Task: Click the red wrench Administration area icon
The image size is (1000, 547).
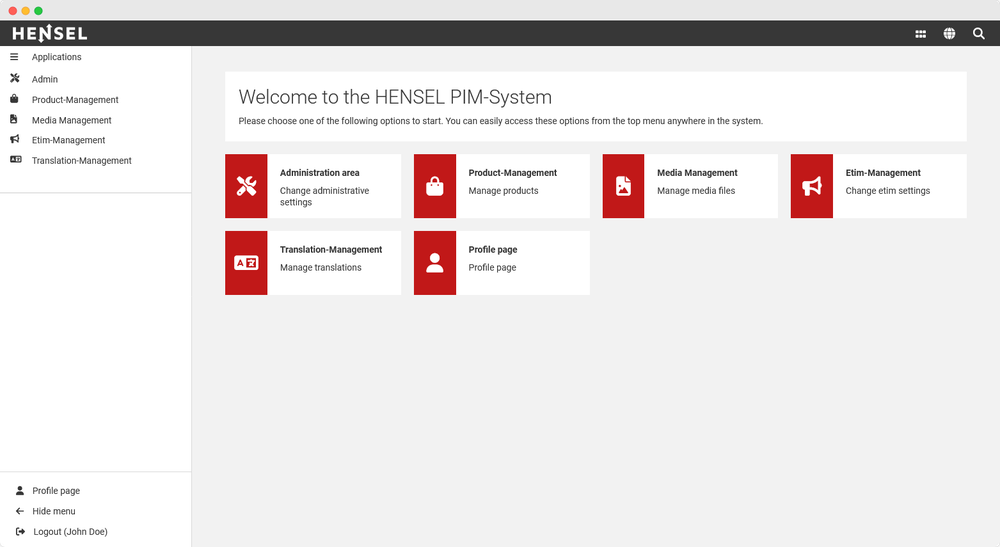Action: pos(246,186)
